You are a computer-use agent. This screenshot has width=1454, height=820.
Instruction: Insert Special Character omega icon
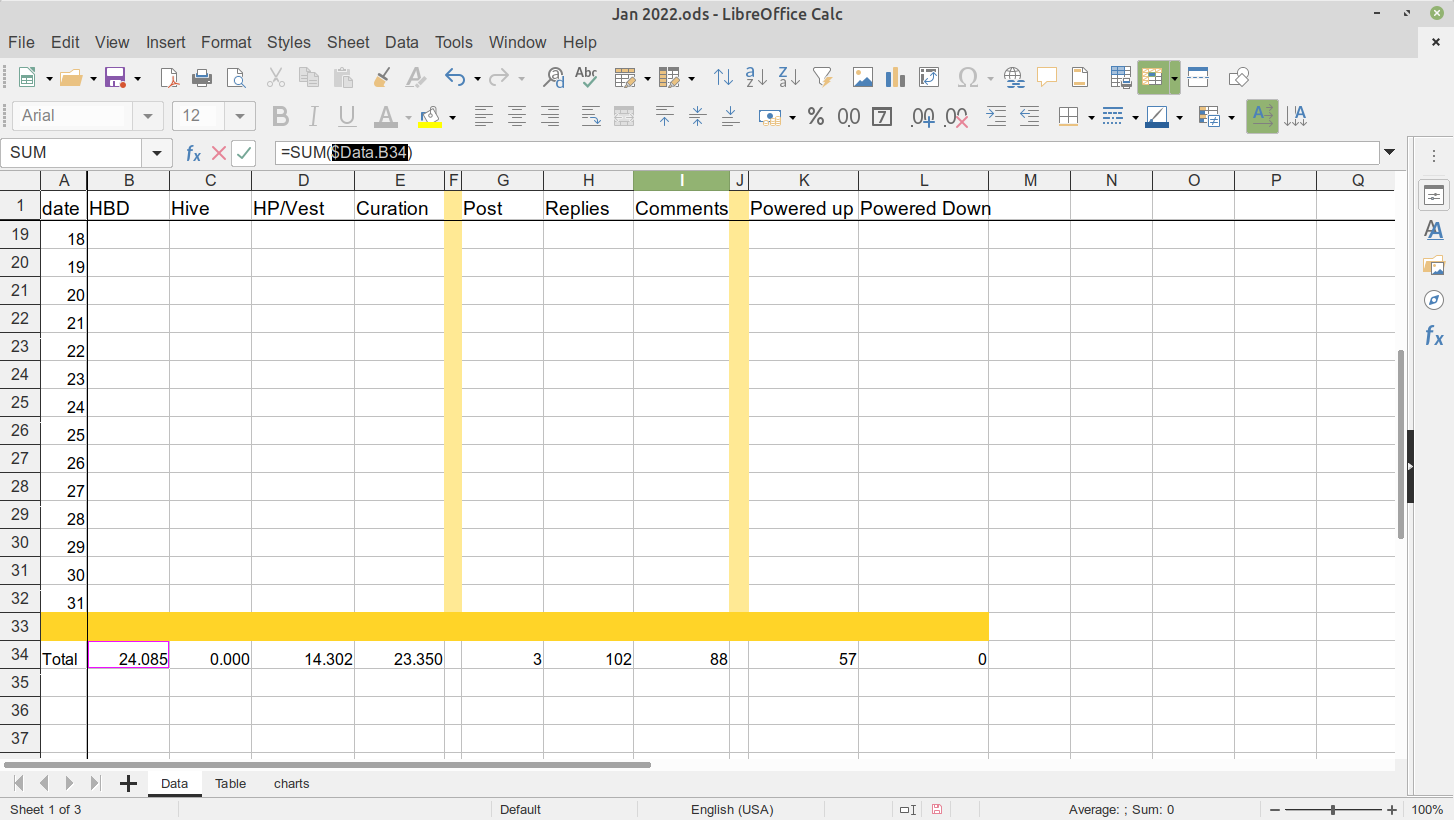(967, 78)
